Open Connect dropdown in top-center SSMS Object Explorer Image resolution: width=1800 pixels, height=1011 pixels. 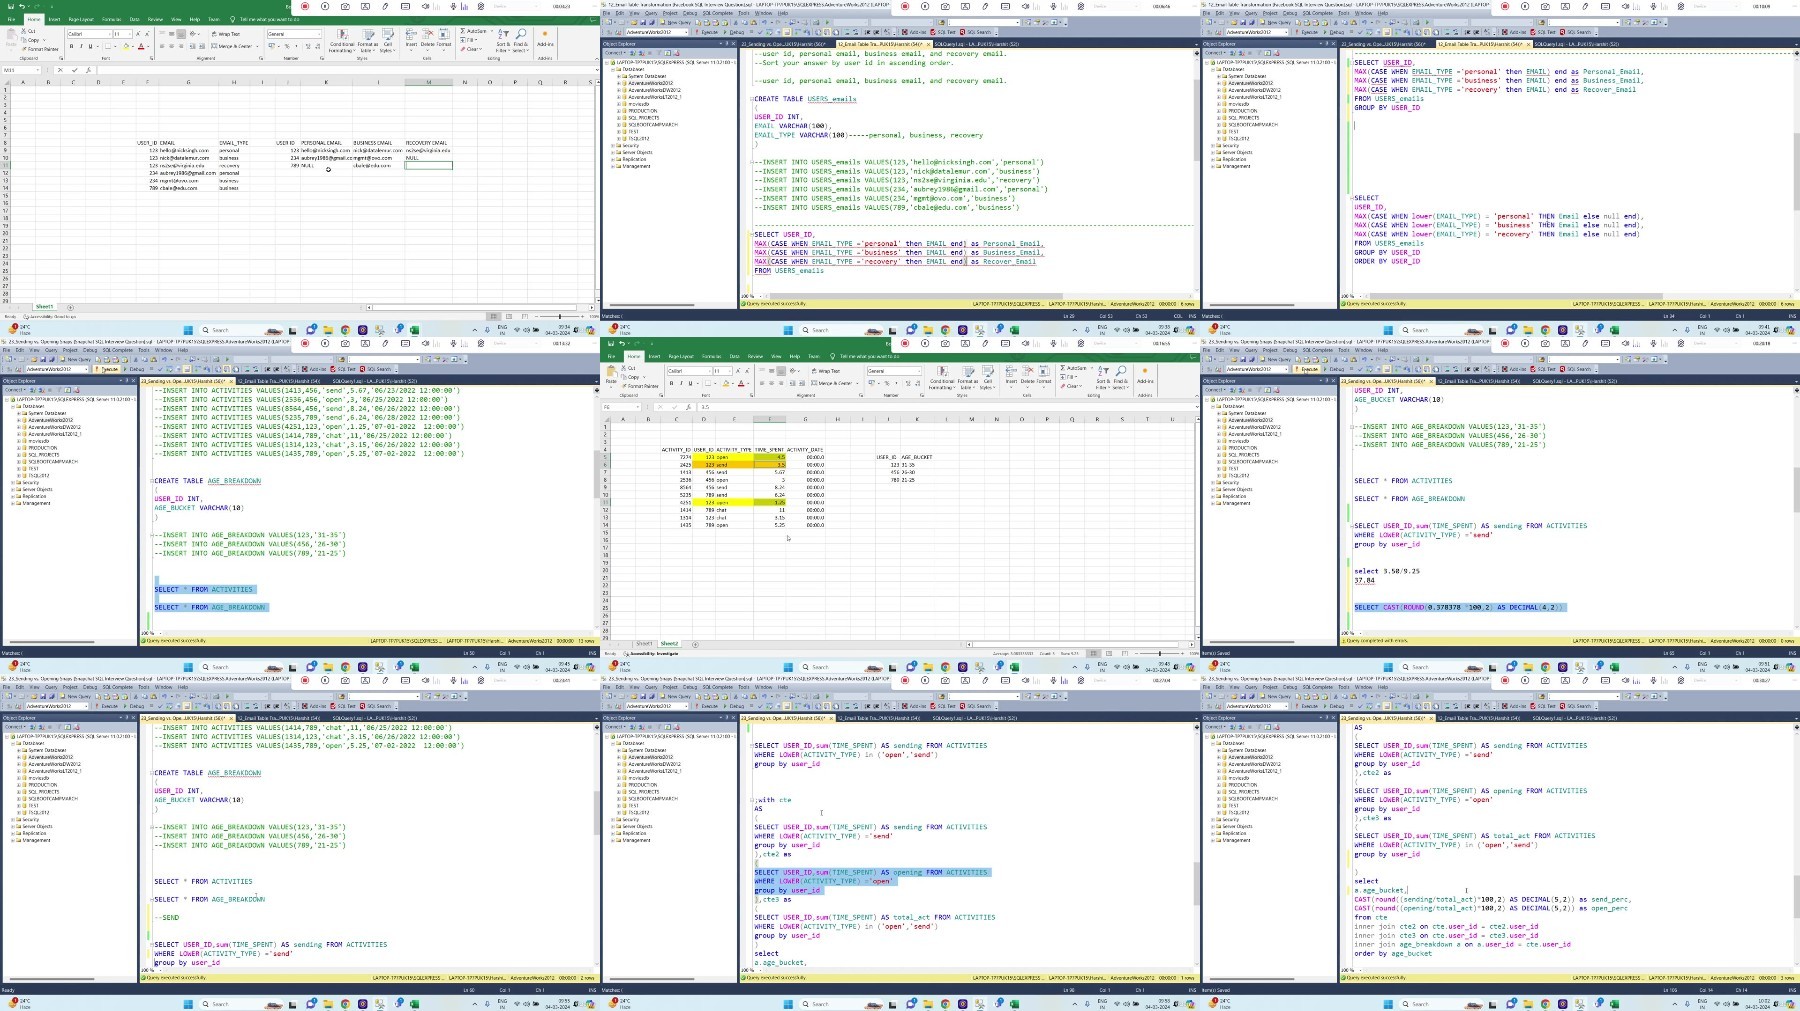click(614, 54)
